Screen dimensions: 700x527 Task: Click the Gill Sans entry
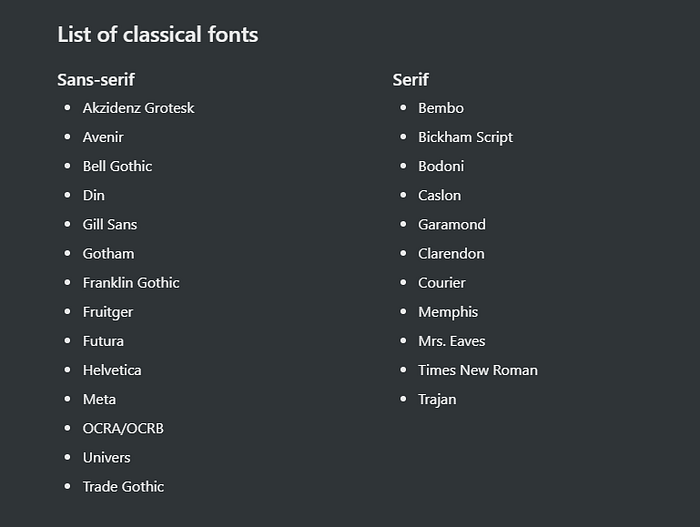tap(110, 224)
